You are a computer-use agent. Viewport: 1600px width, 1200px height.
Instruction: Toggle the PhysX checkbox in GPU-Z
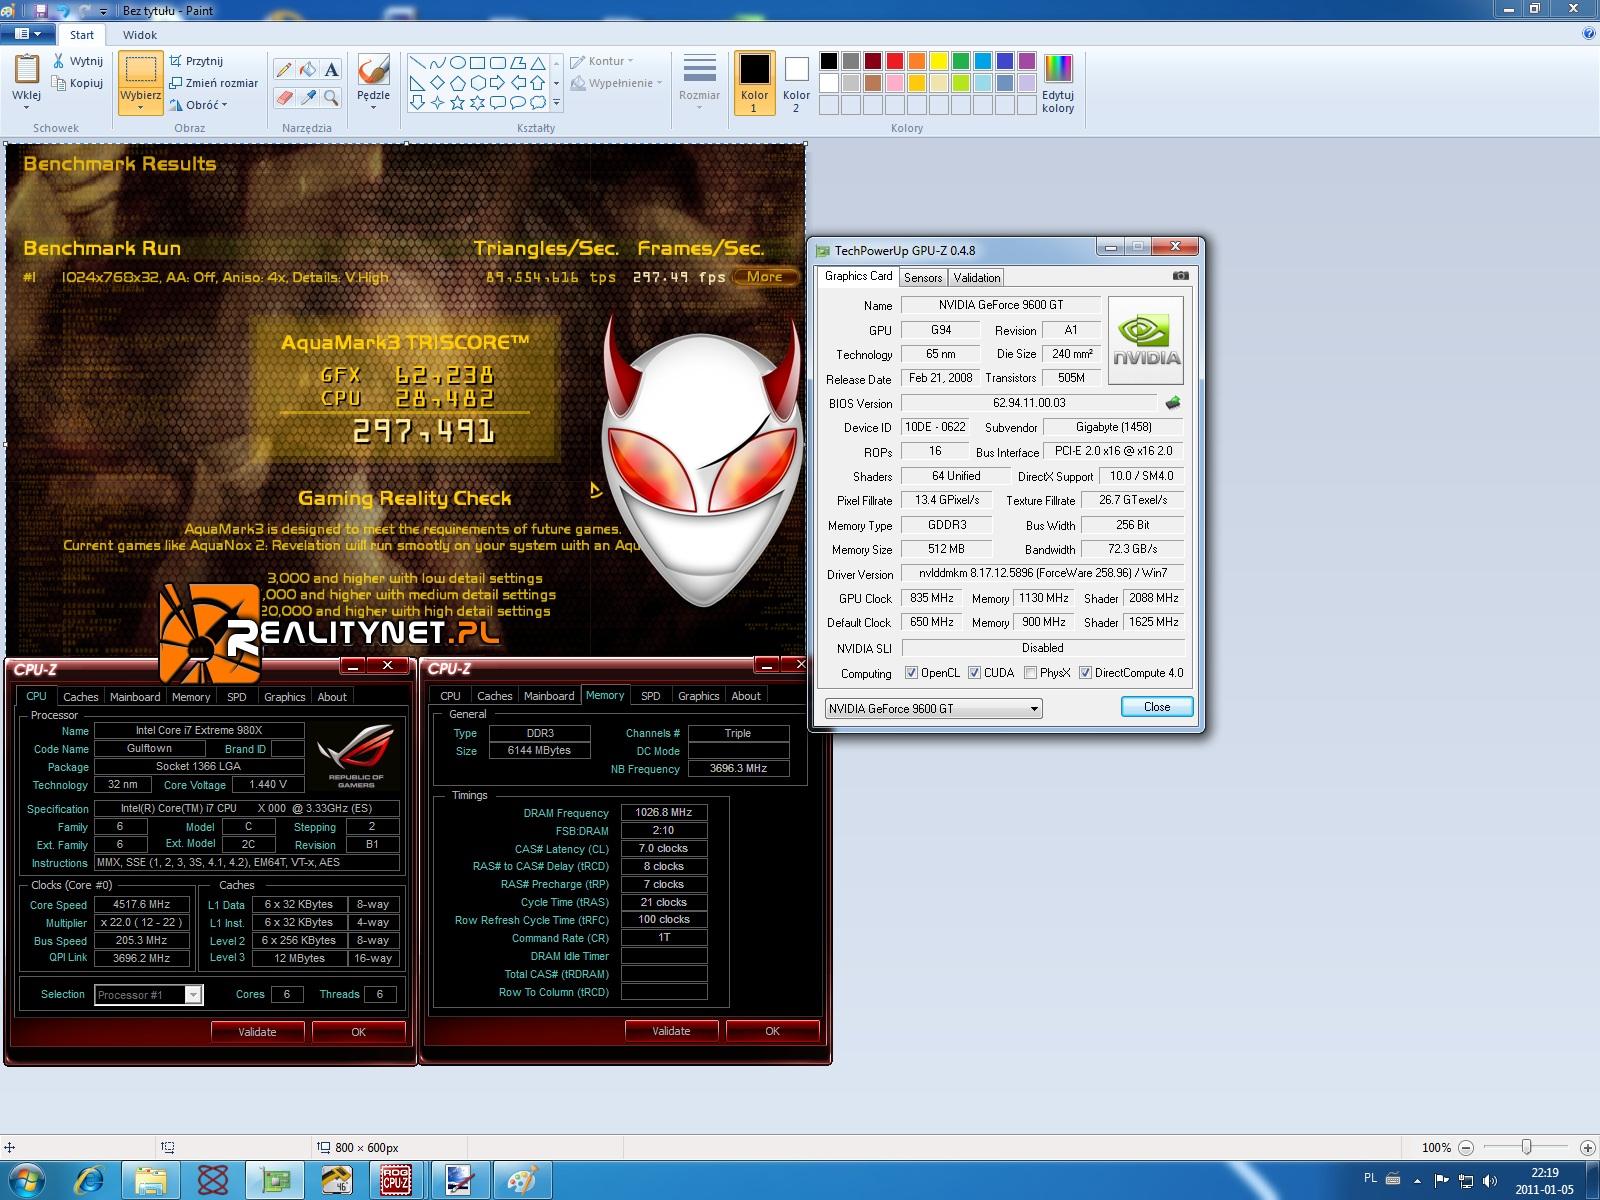click(1030, 673)
